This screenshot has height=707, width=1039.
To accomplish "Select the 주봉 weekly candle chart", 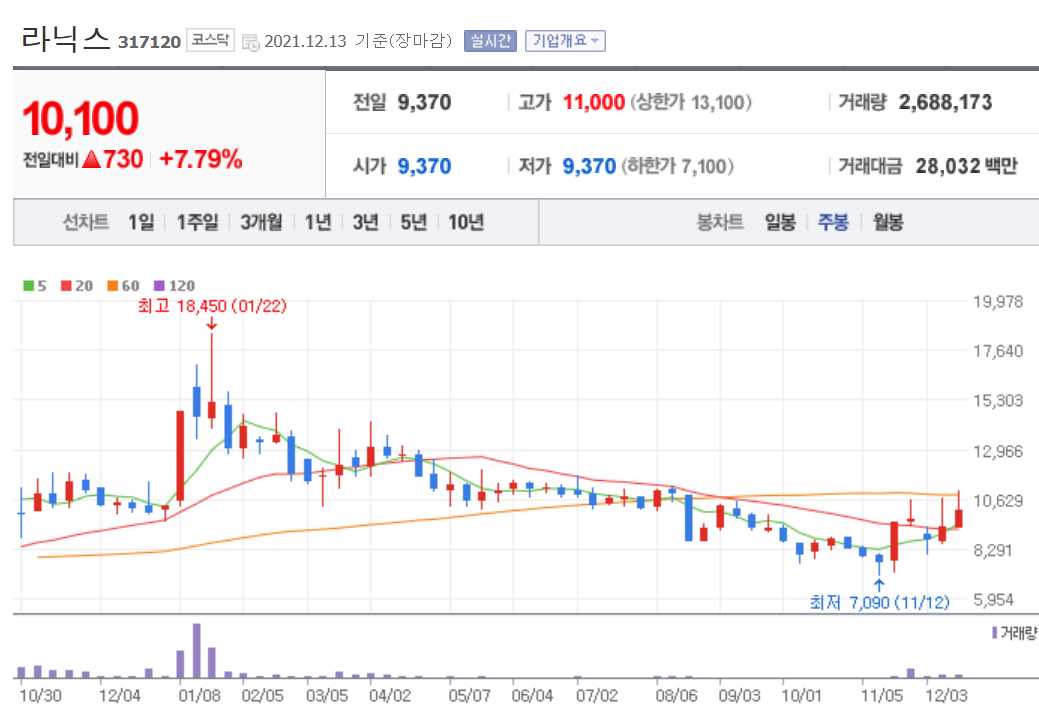I will pyautogui.click(x=833, y=222).
